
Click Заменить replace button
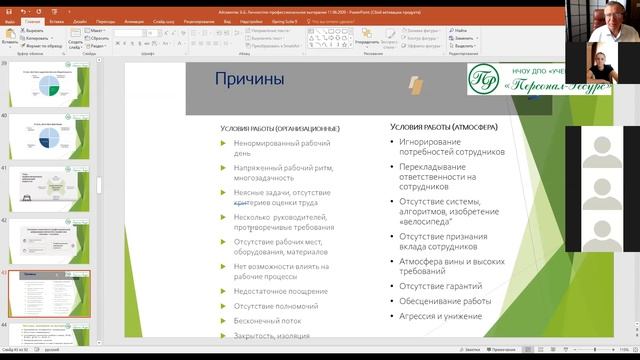click(x=461, y=38)
